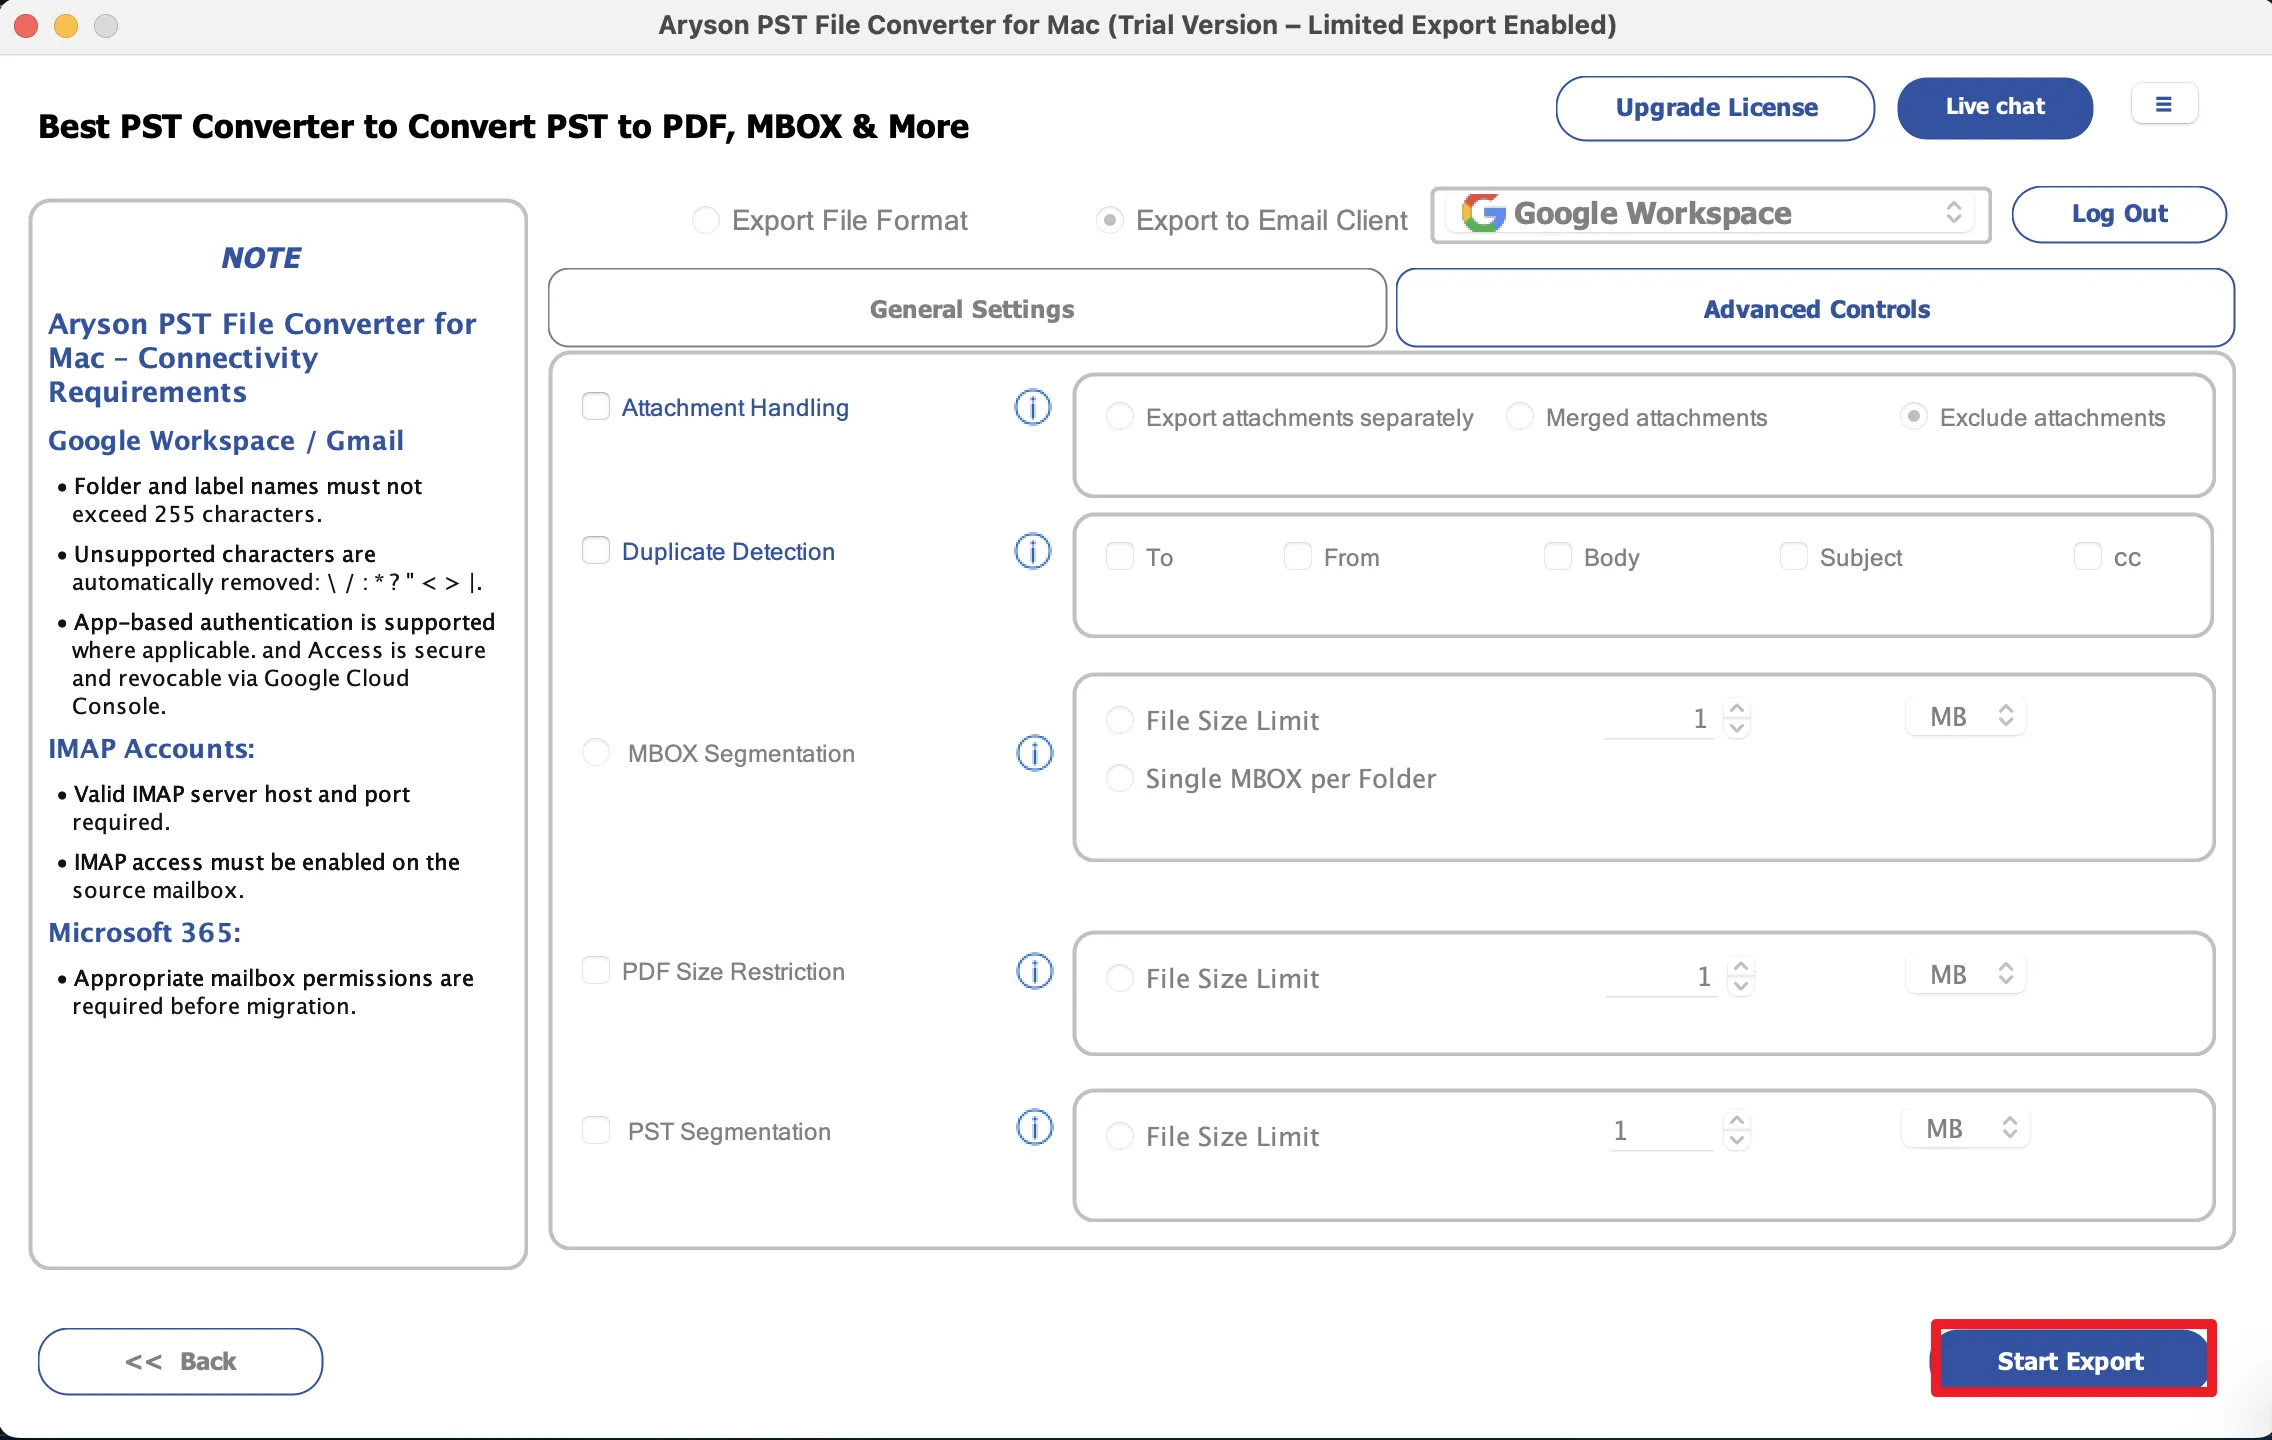Click the Upgrade License button
Image resolution: width=2272 pixels, height=1440 pixels.
(x=1716, y=108)
